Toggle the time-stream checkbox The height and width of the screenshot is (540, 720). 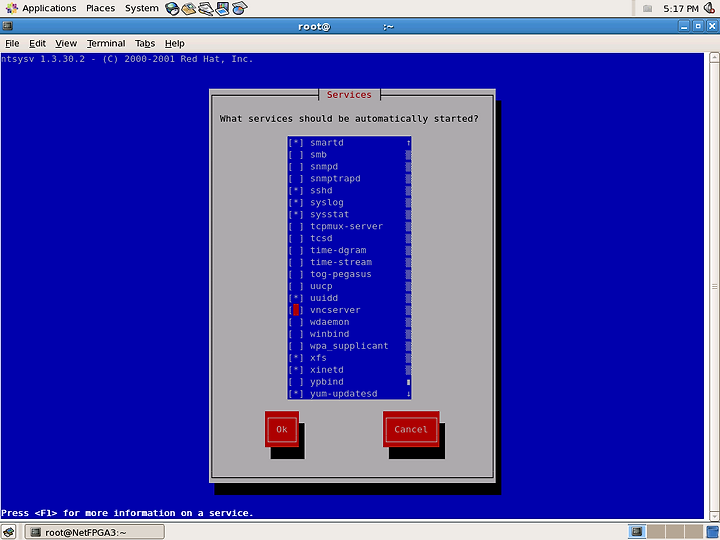pyautogui.click(x=296, y=262)
